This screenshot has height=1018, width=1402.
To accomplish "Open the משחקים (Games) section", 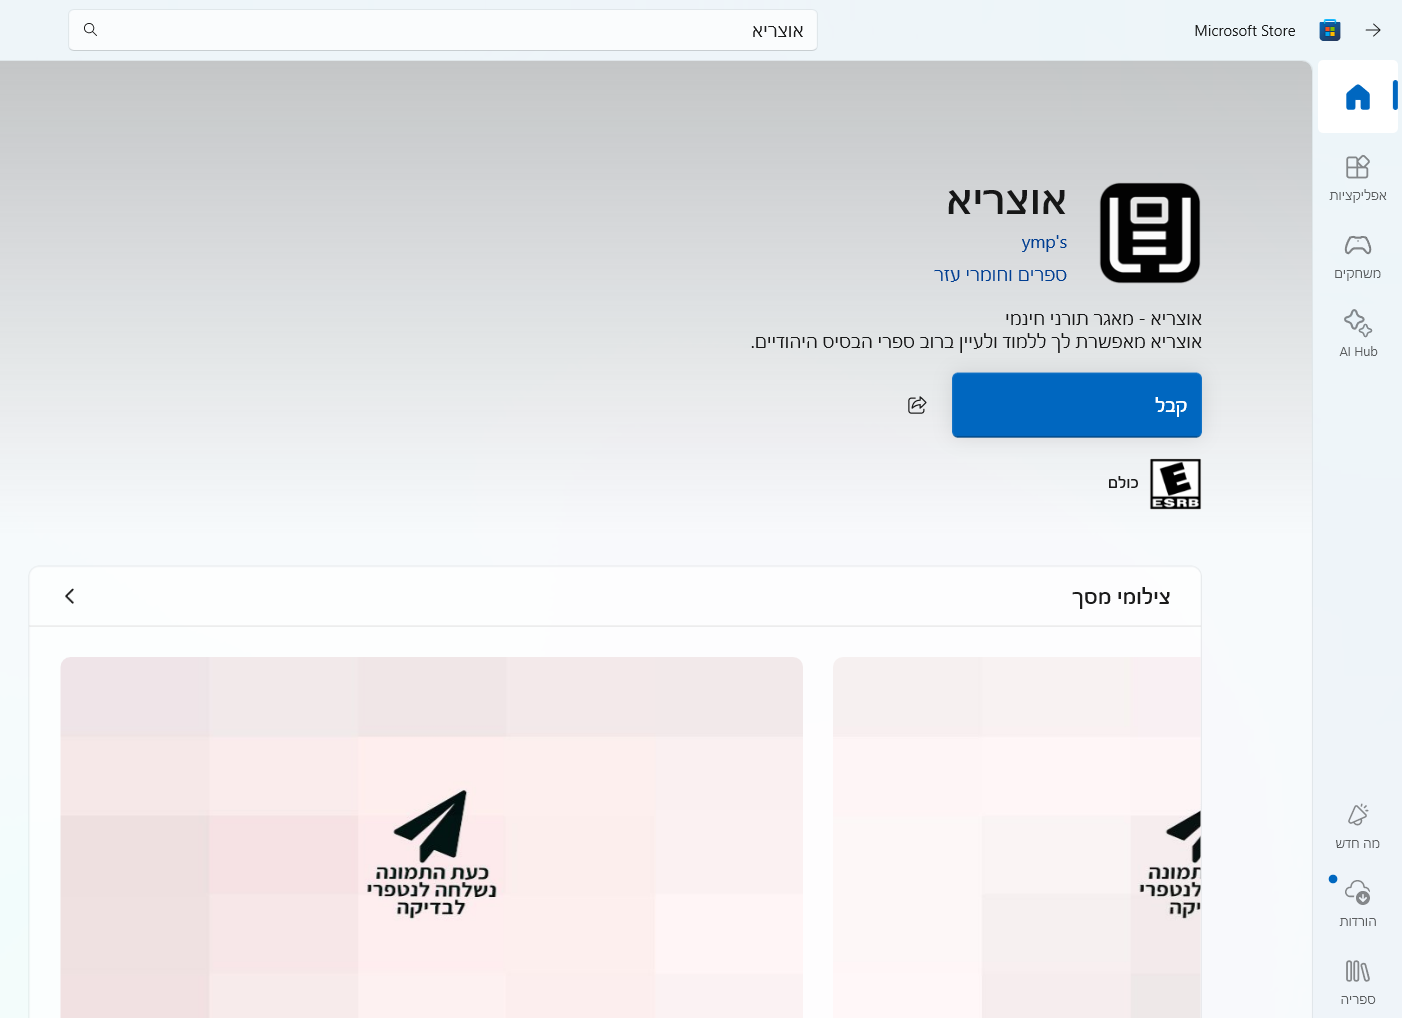I will tap(1357, 256).
